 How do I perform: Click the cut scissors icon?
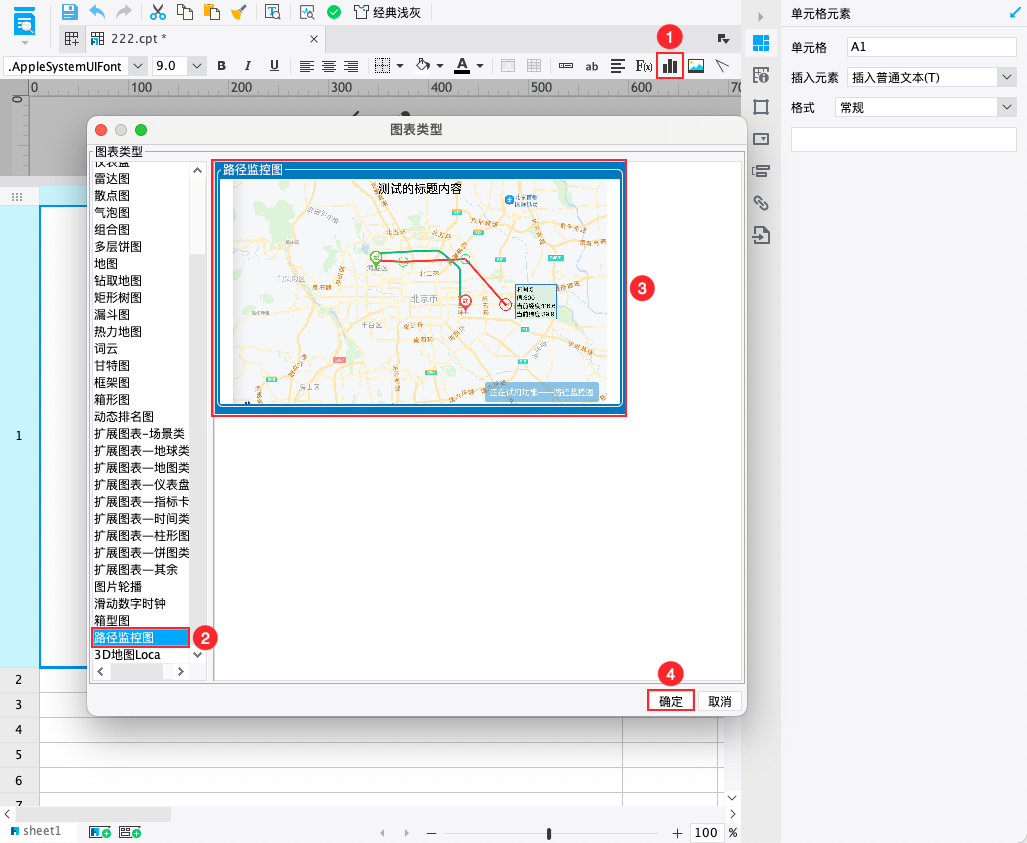click(x=157, y=12)
